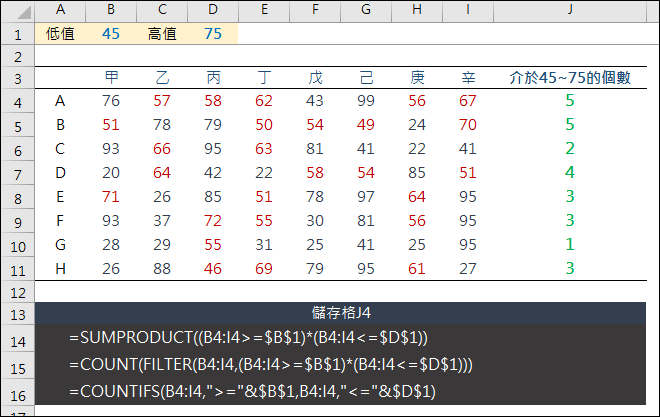This screenshot has height=417, width=660.
Task: Click row label D in cell A7
Action: 60,173
